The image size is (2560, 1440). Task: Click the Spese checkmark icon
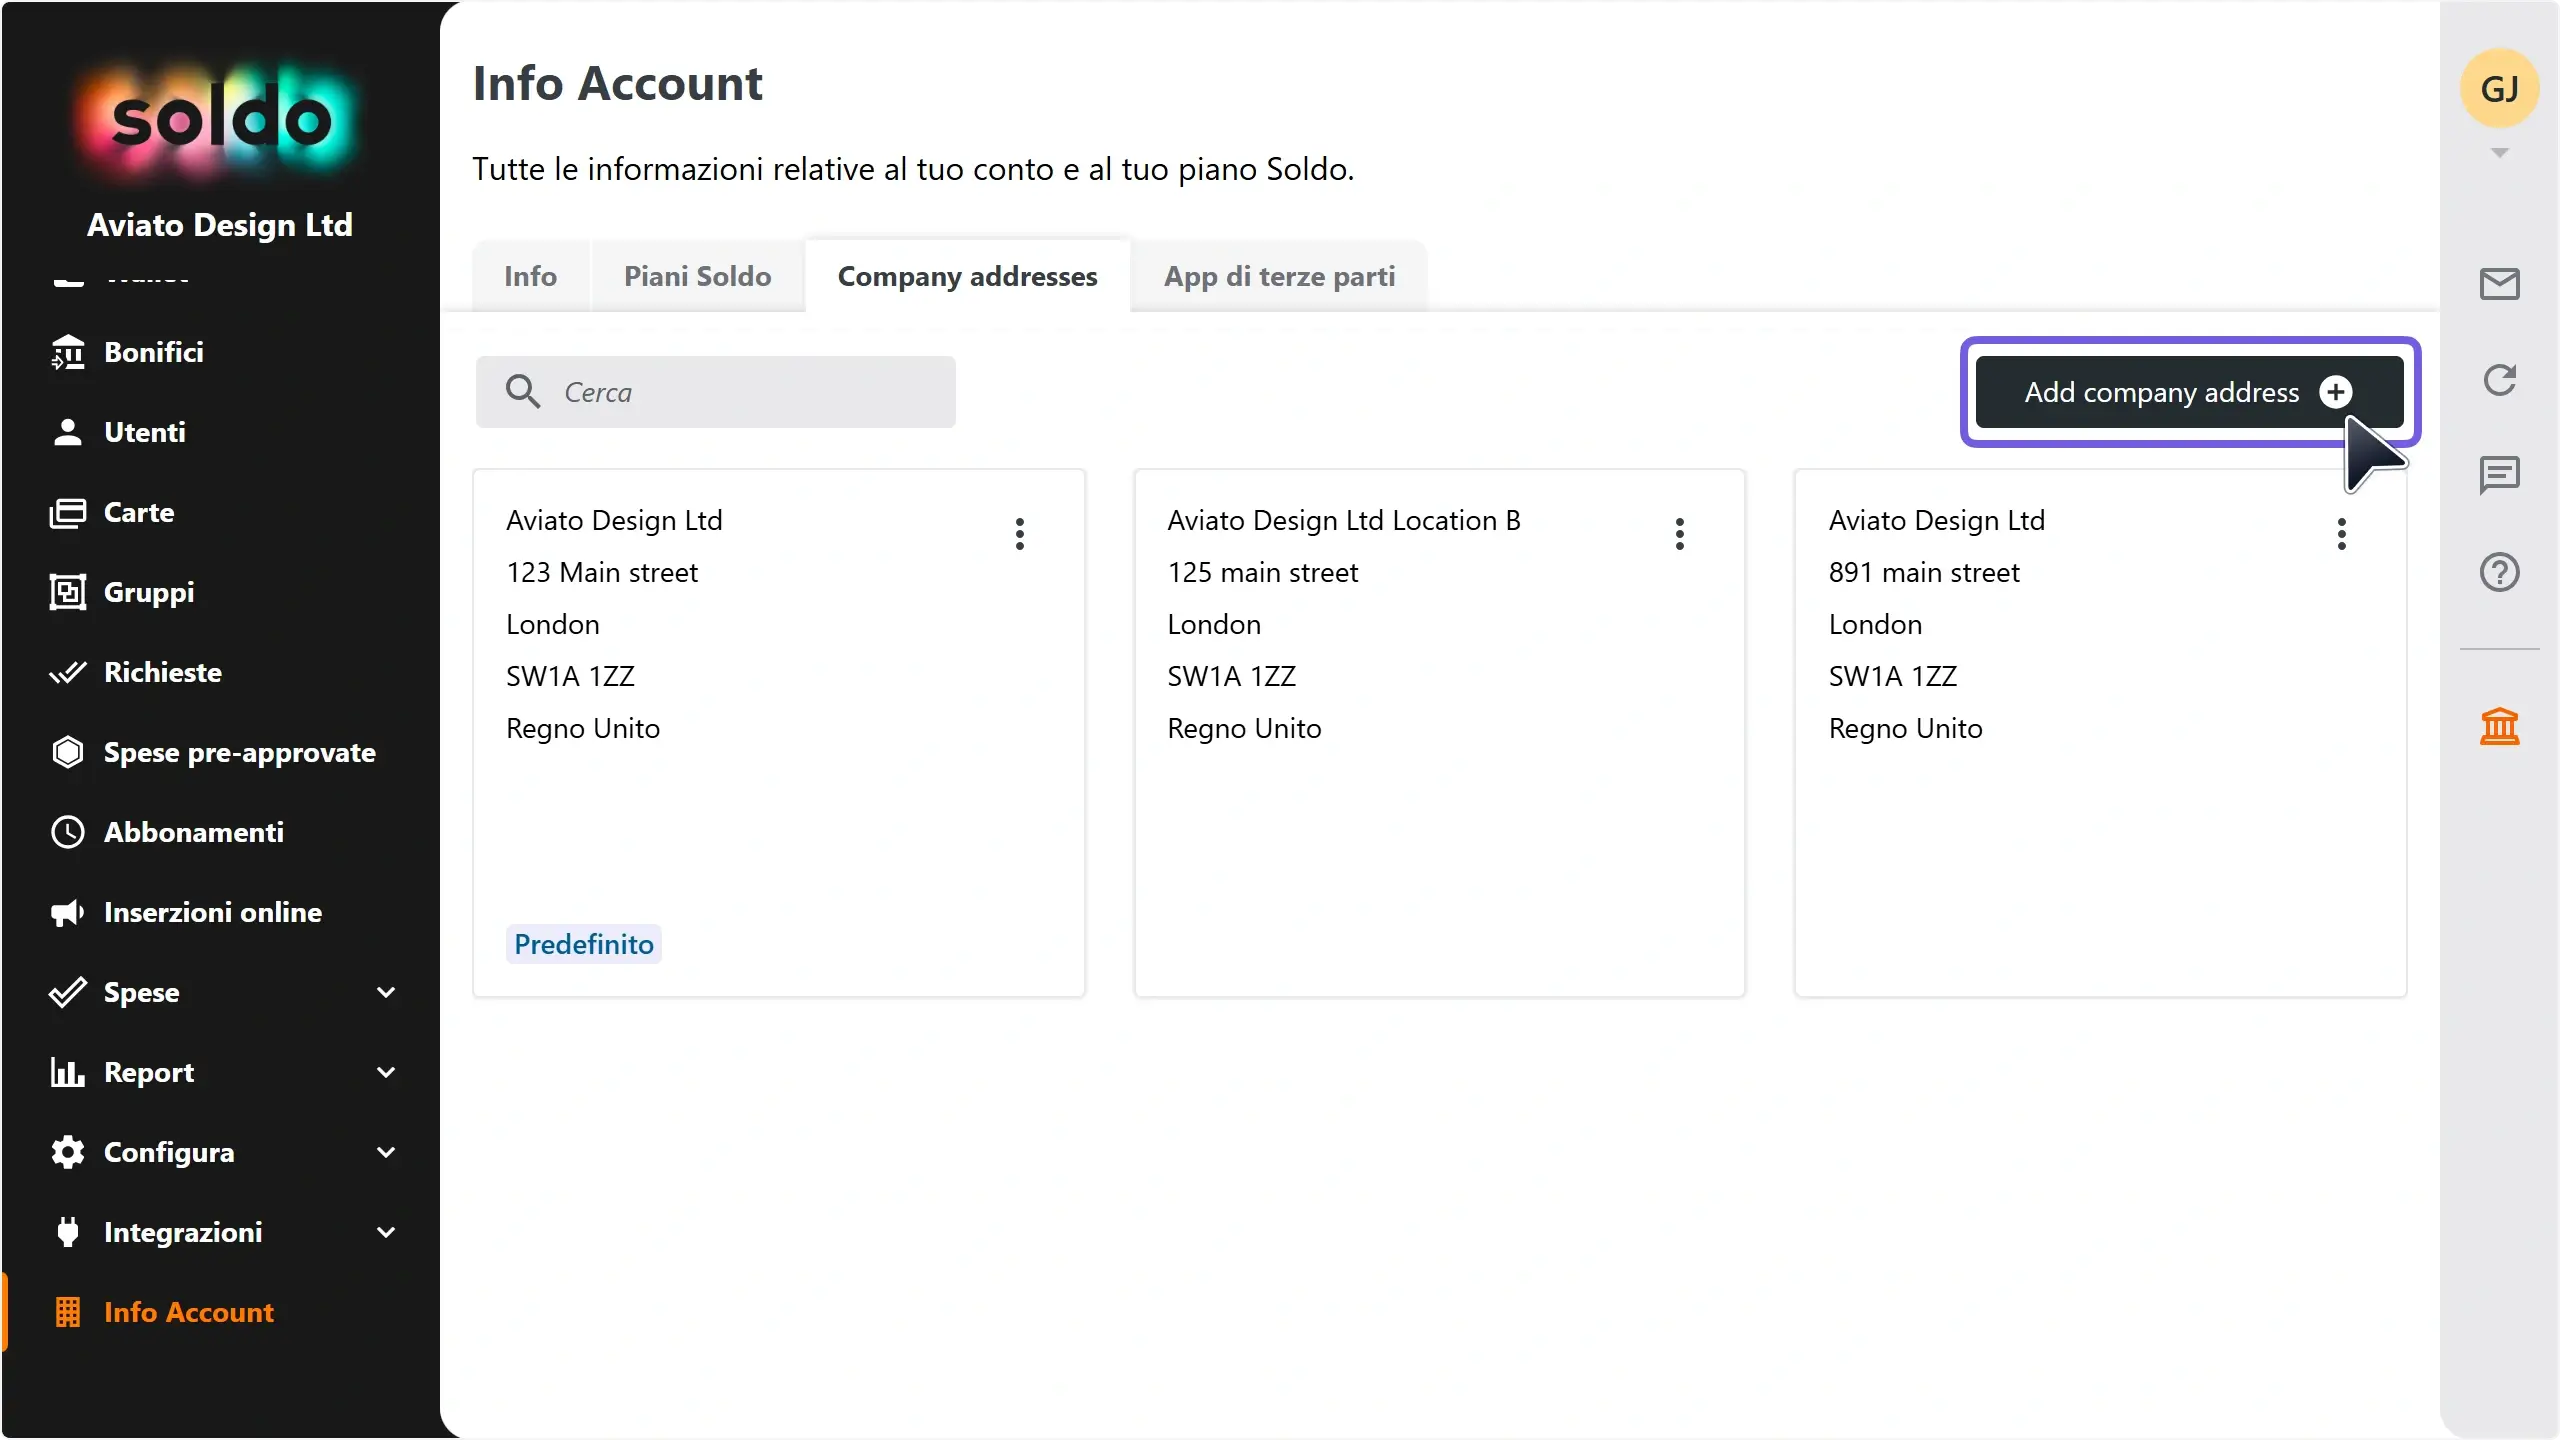point(67,992)
